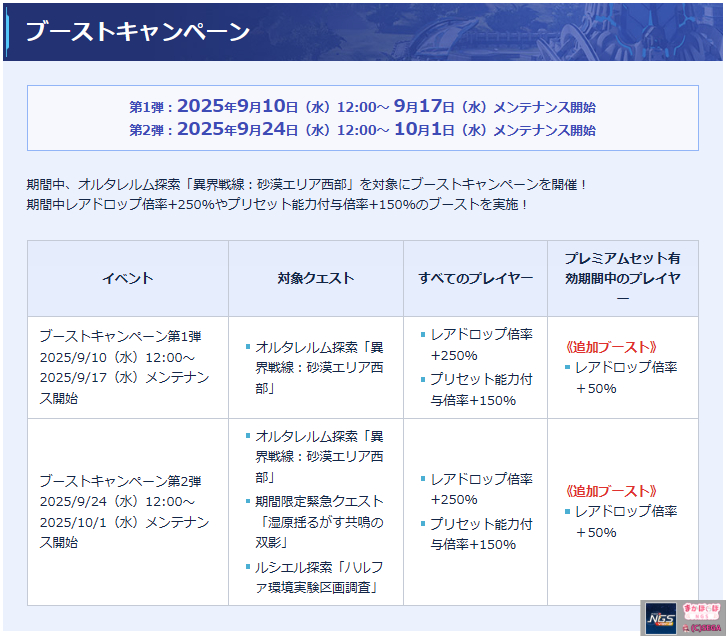727x637 pixels.
Task: Click 第1弾 row レアドロップ倍率+250% item
Action: point(477,345)
